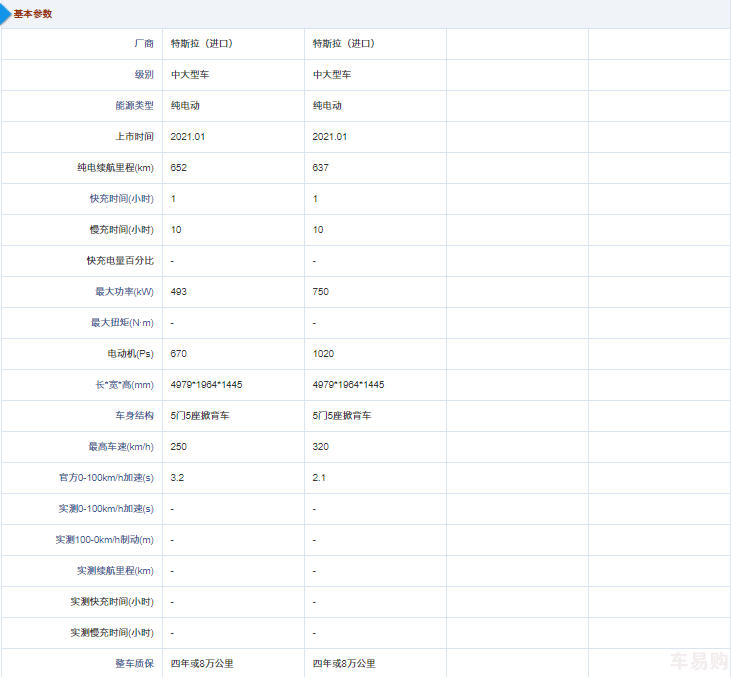Image resolution: width=732 pixels, height=677 pixels.
Task: Select the 电动机(Ps) label
Action: (130, 353)
